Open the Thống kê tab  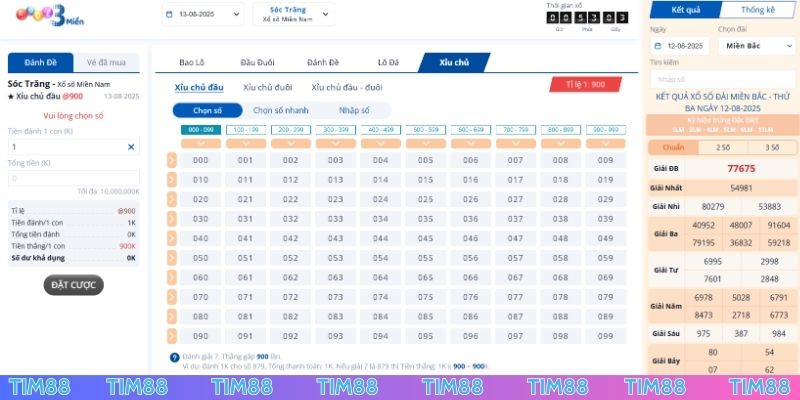click(x=758, y=9)
